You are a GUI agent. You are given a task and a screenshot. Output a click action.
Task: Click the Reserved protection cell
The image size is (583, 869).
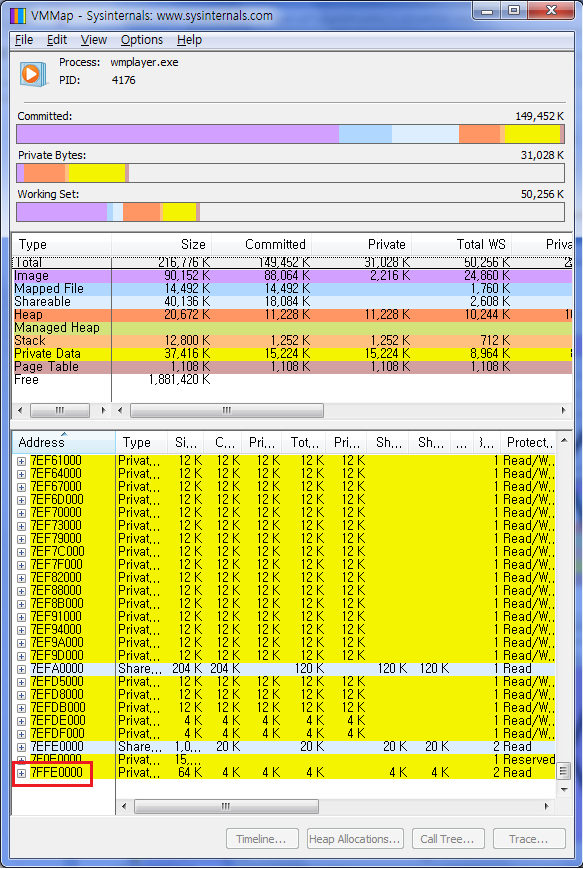click(529, 760)
